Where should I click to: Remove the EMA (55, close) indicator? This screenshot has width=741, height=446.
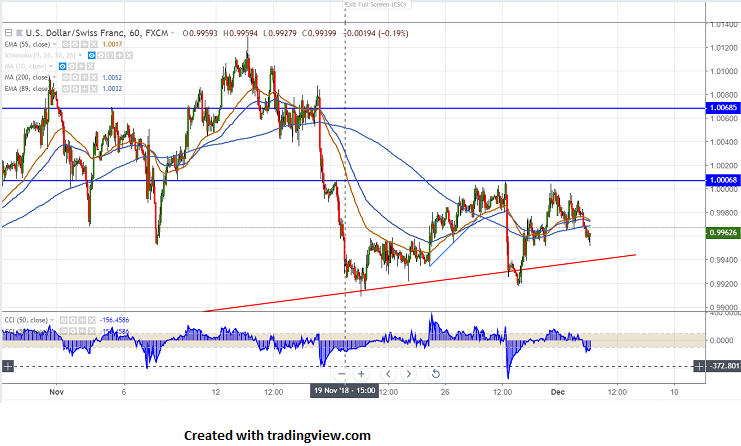coord(94,44)
